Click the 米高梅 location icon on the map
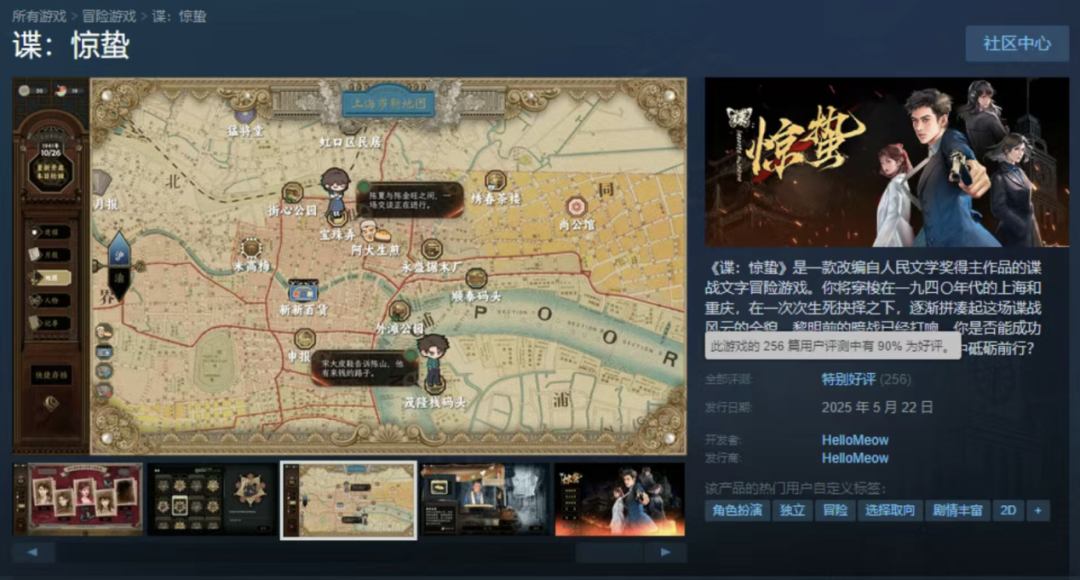This screenshot has width=1080, height=580. pos(251,248)
